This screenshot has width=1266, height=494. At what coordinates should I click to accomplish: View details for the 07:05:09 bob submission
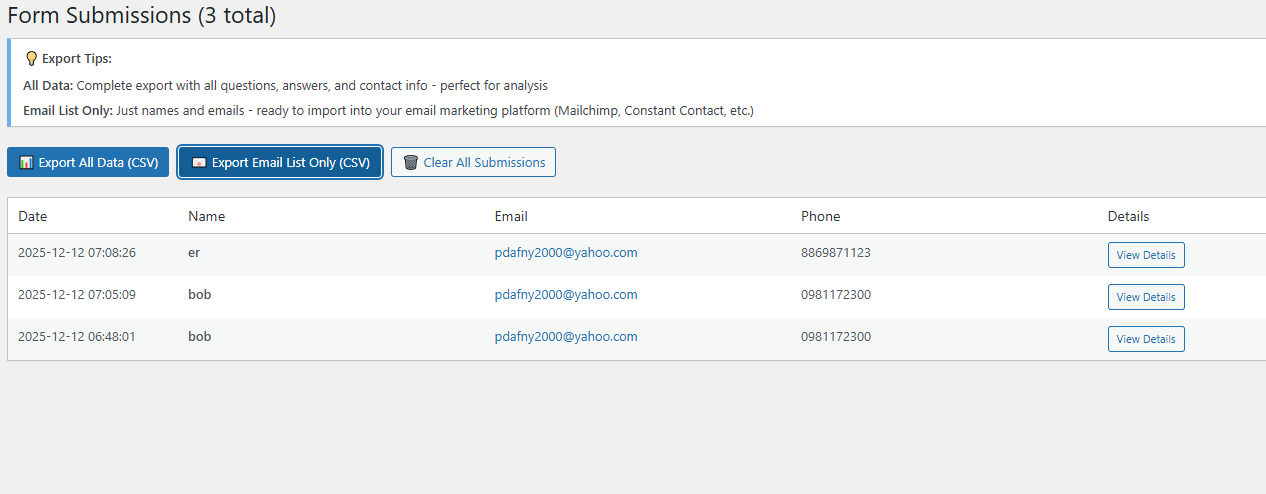(1145, 297)
